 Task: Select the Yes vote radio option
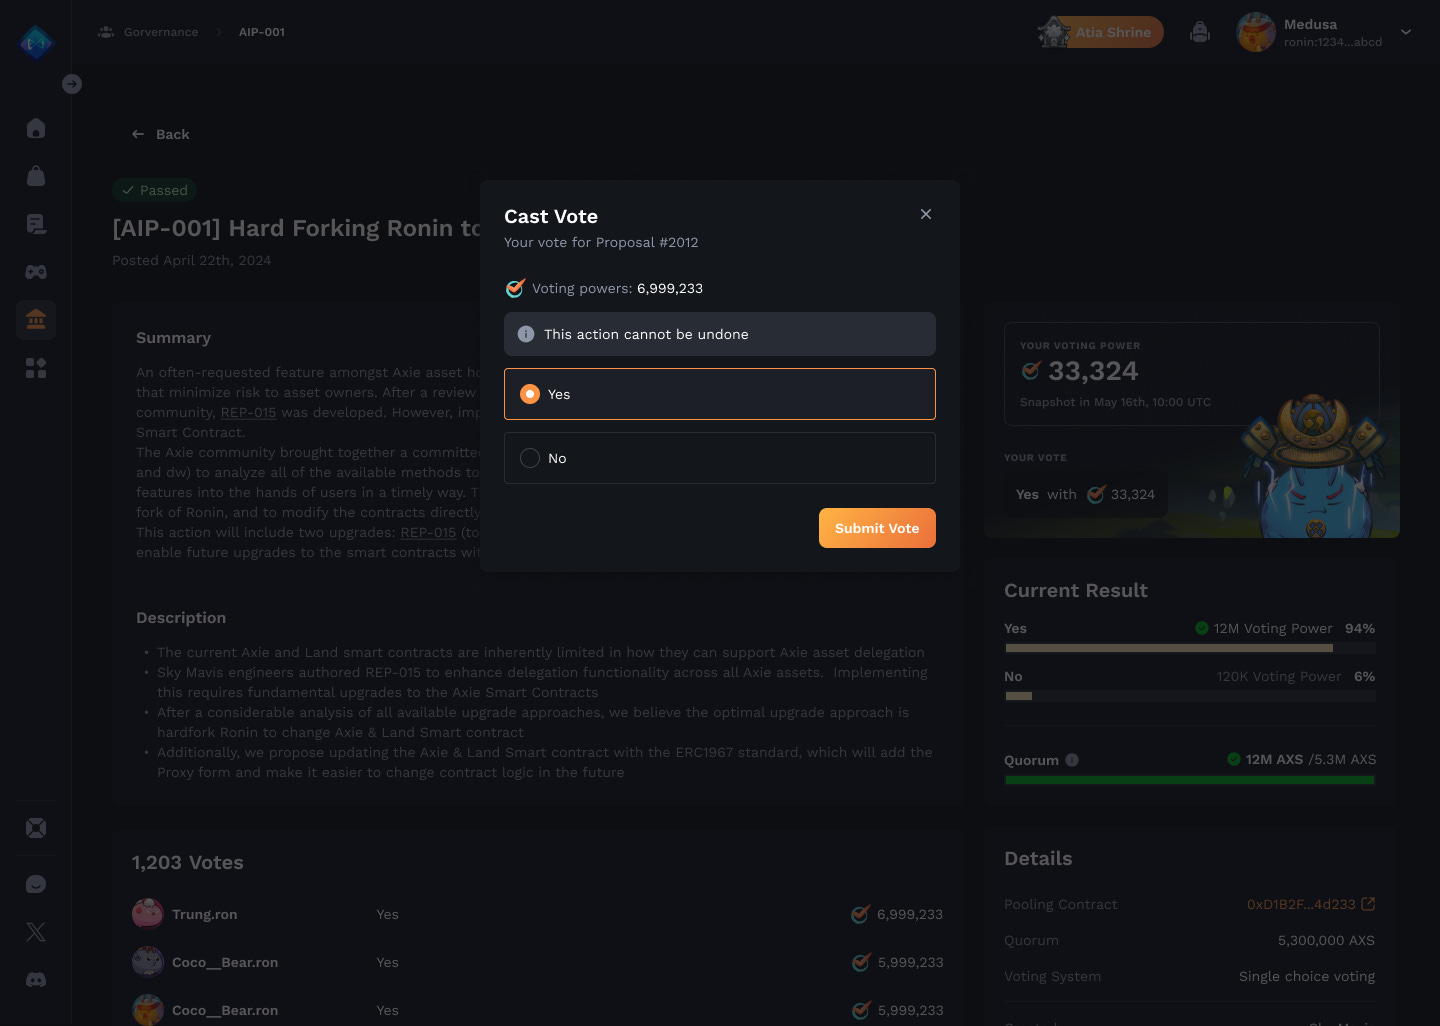point(720,394)
